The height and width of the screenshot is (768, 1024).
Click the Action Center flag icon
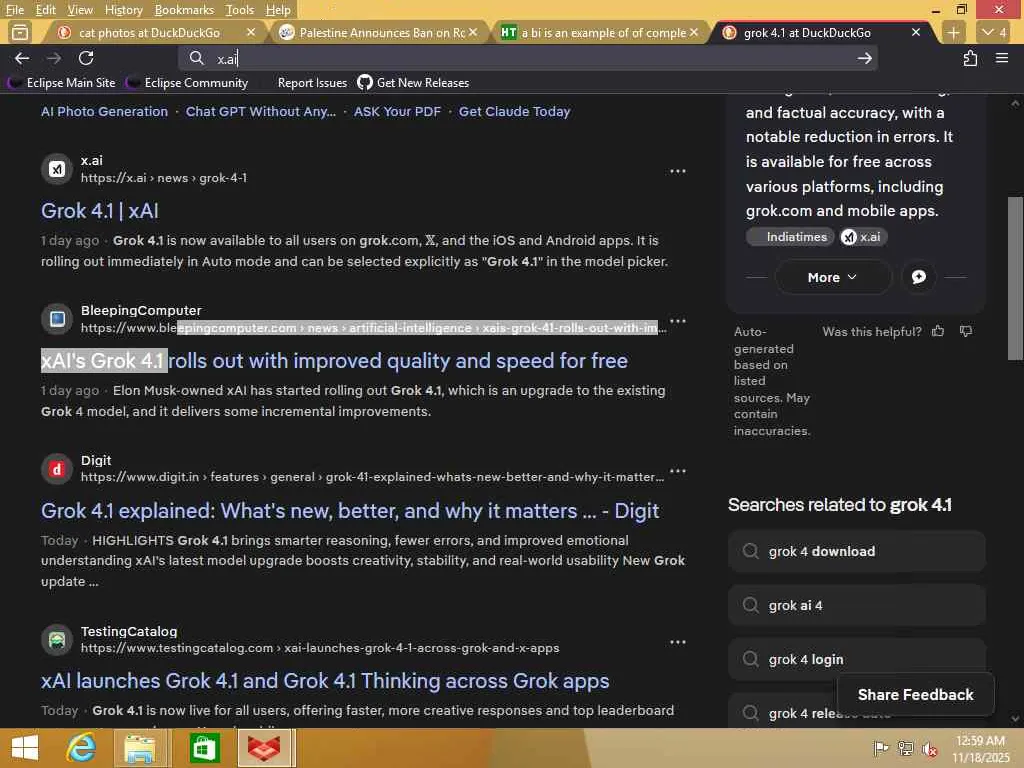point(880,748)
